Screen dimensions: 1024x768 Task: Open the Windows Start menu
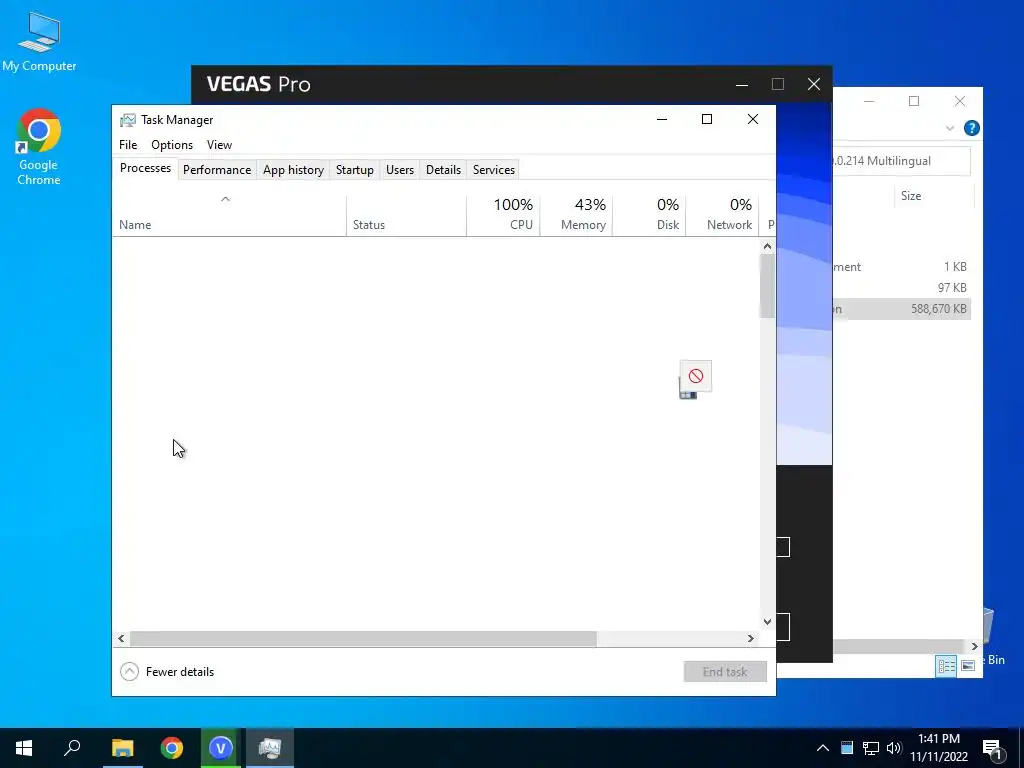click(24, 748)
